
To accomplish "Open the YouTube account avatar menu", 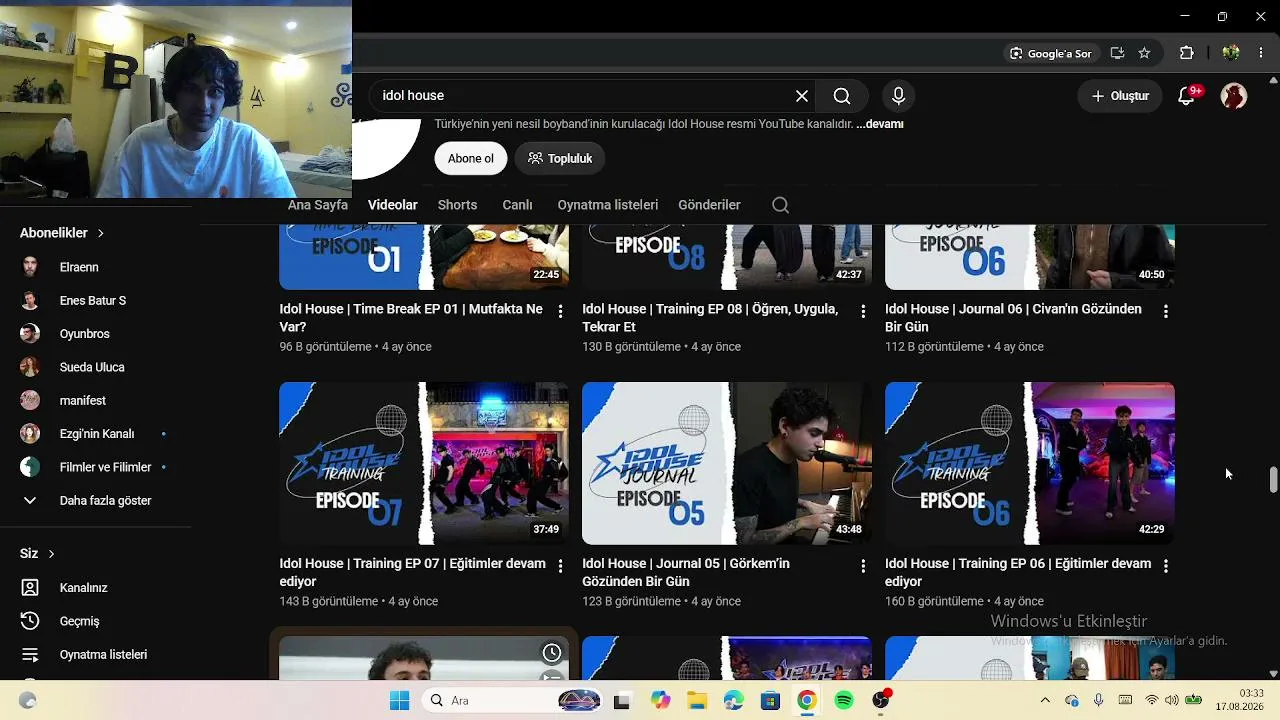I will click(1234, 96).
